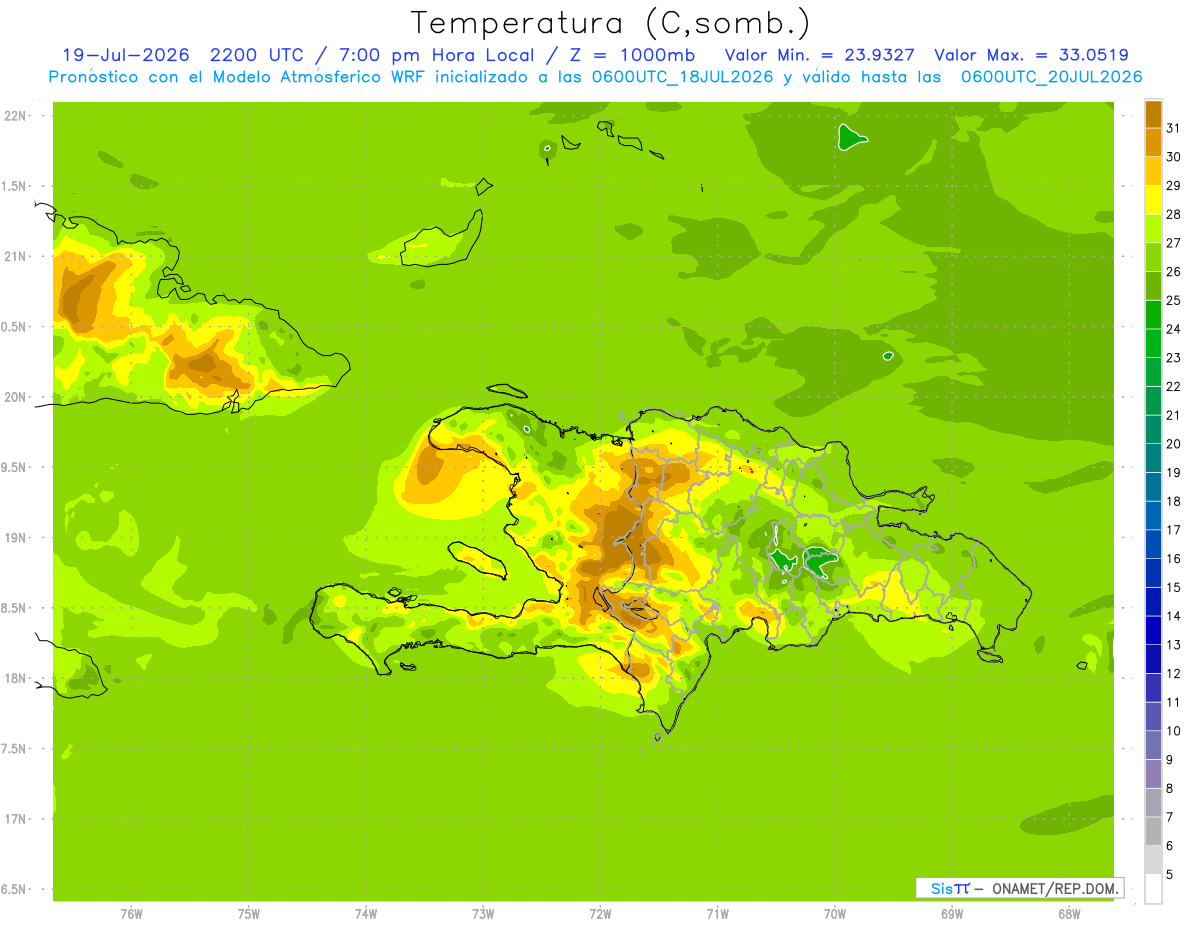
Task: Click the longitude label "76W"
Action: coord(131,913)
